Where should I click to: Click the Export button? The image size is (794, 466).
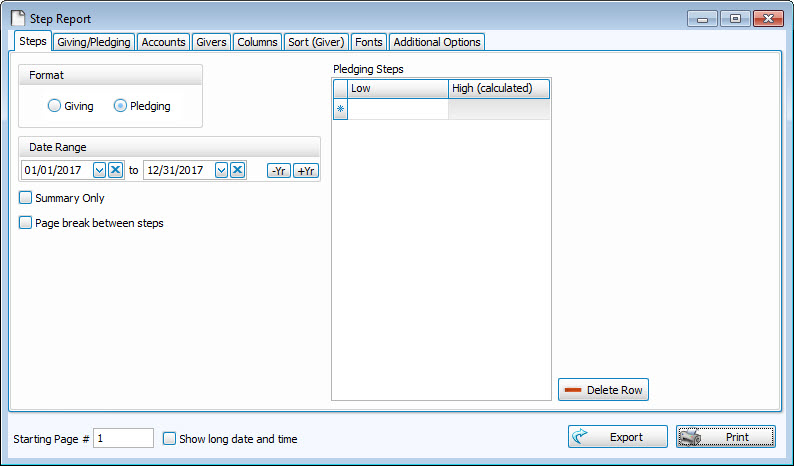618,437
